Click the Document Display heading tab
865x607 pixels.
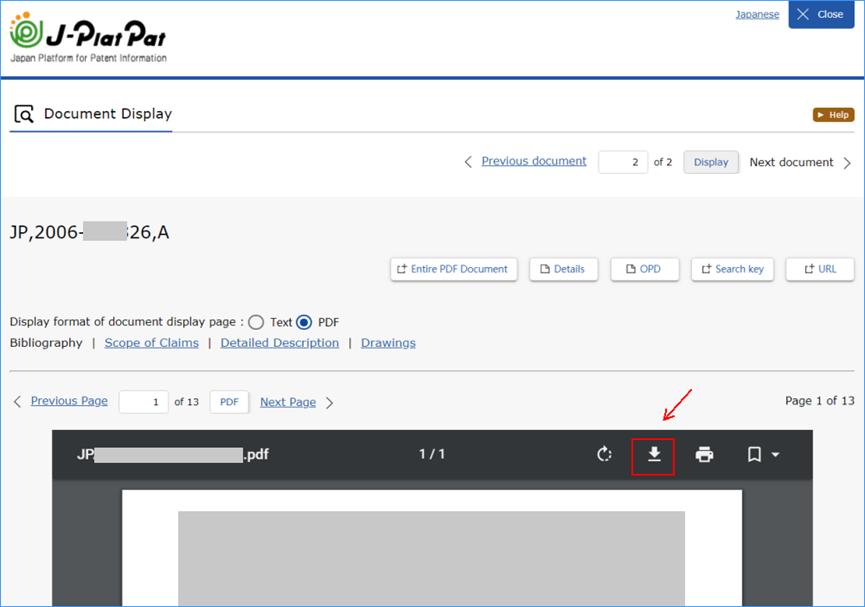point(91,115)
